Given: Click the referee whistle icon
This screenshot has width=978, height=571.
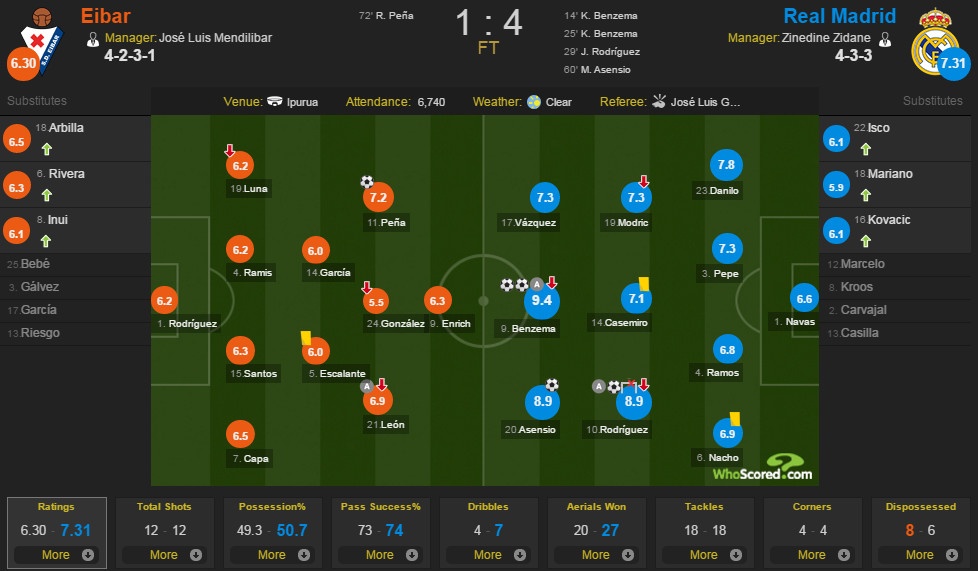Looking at the screenshot, I should coord(658,102).
